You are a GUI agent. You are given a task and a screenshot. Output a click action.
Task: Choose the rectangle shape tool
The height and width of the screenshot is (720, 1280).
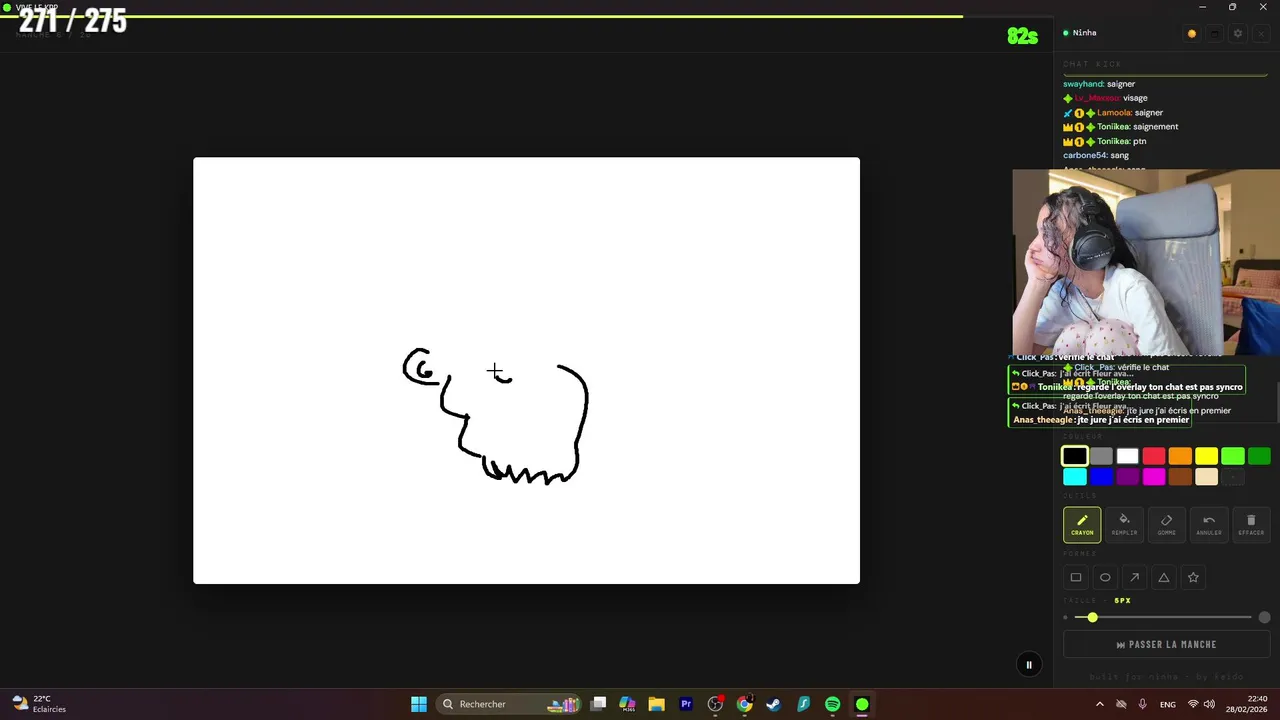1076,577
